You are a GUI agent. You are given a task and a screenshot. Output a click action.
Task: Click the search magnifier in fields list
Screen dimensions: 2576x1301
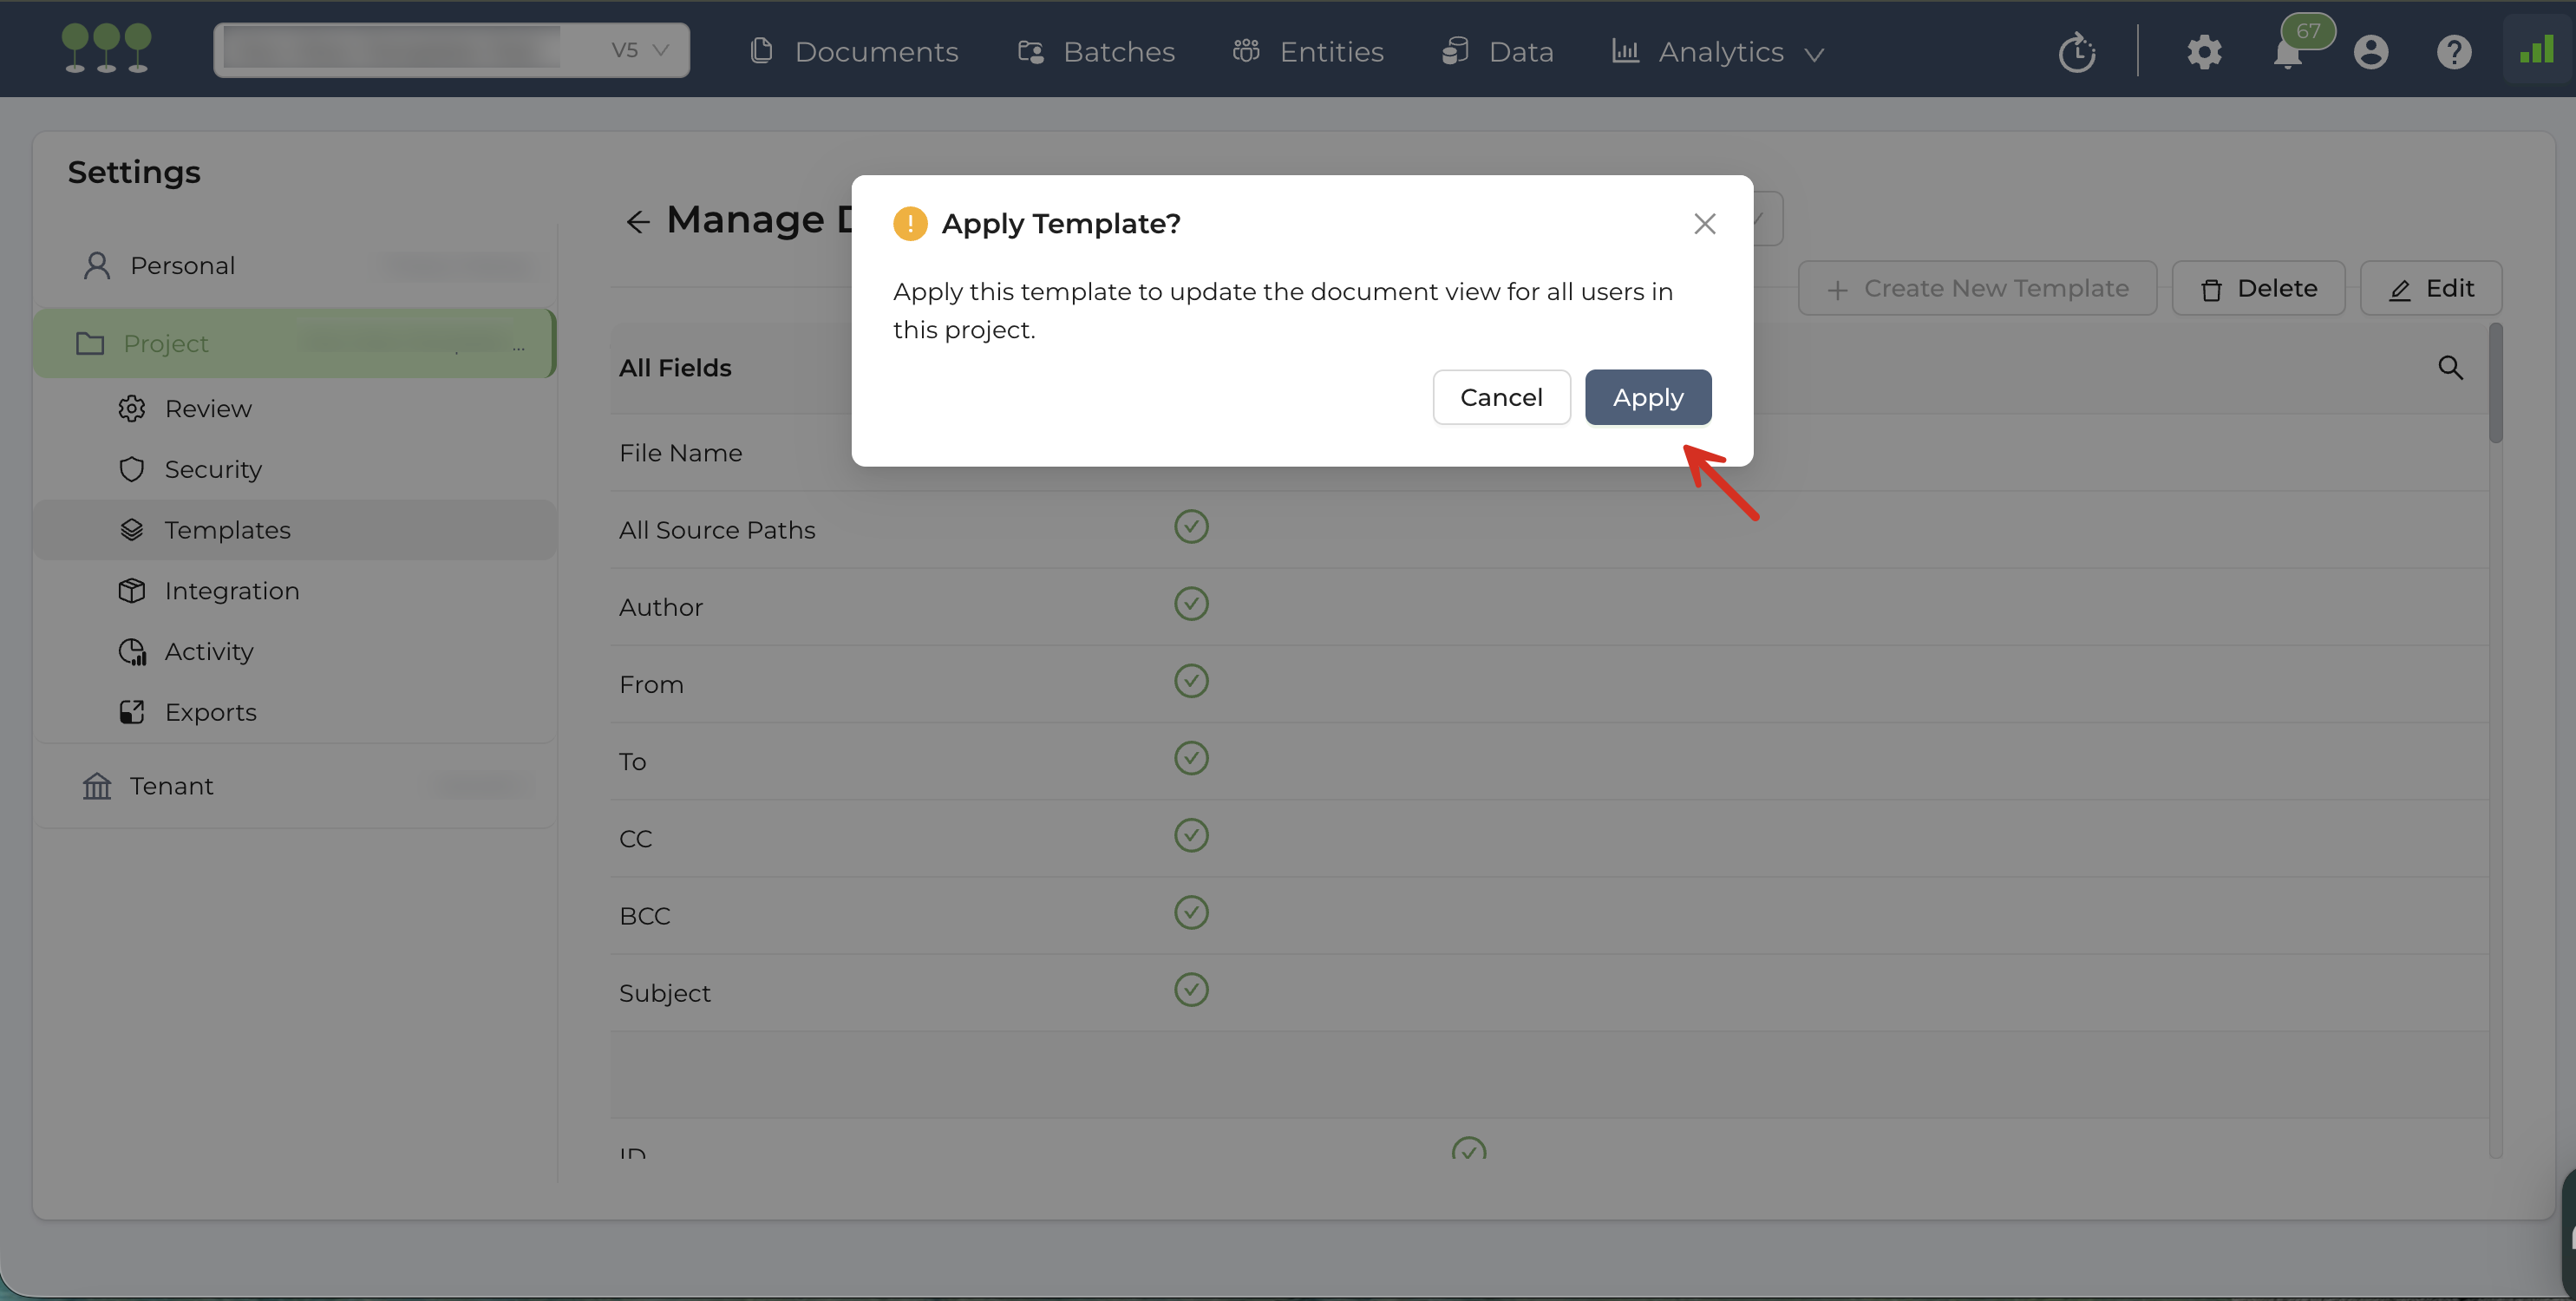(x=2450, y=368)
